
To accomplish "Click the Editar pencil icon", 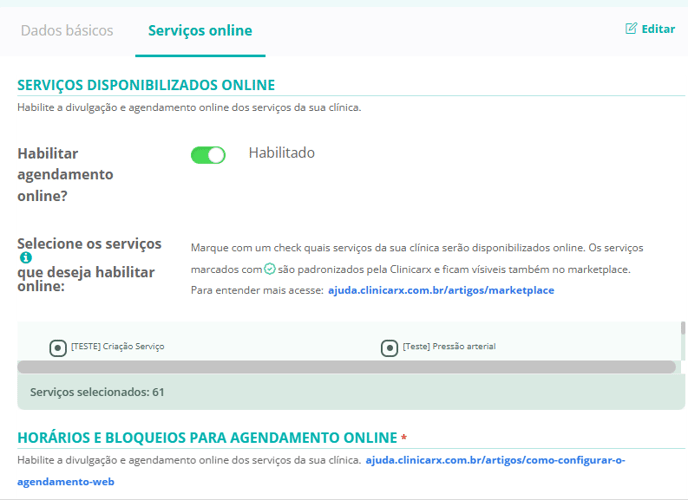I will [x=631, y=29].
